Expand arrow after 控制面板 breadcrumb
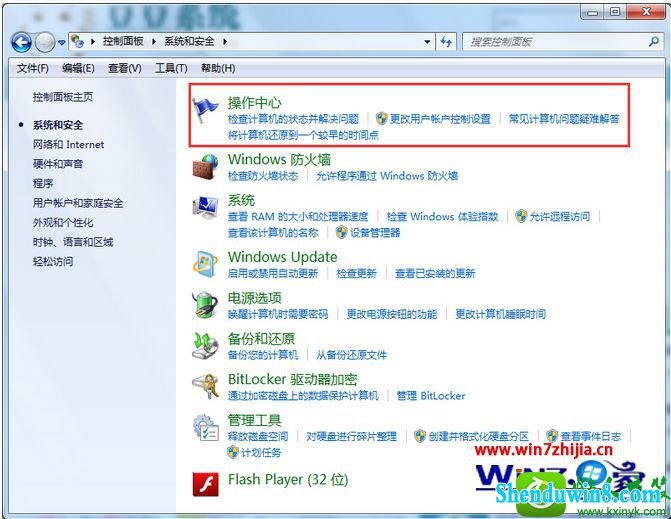671x519 pixels. (154, 42)
